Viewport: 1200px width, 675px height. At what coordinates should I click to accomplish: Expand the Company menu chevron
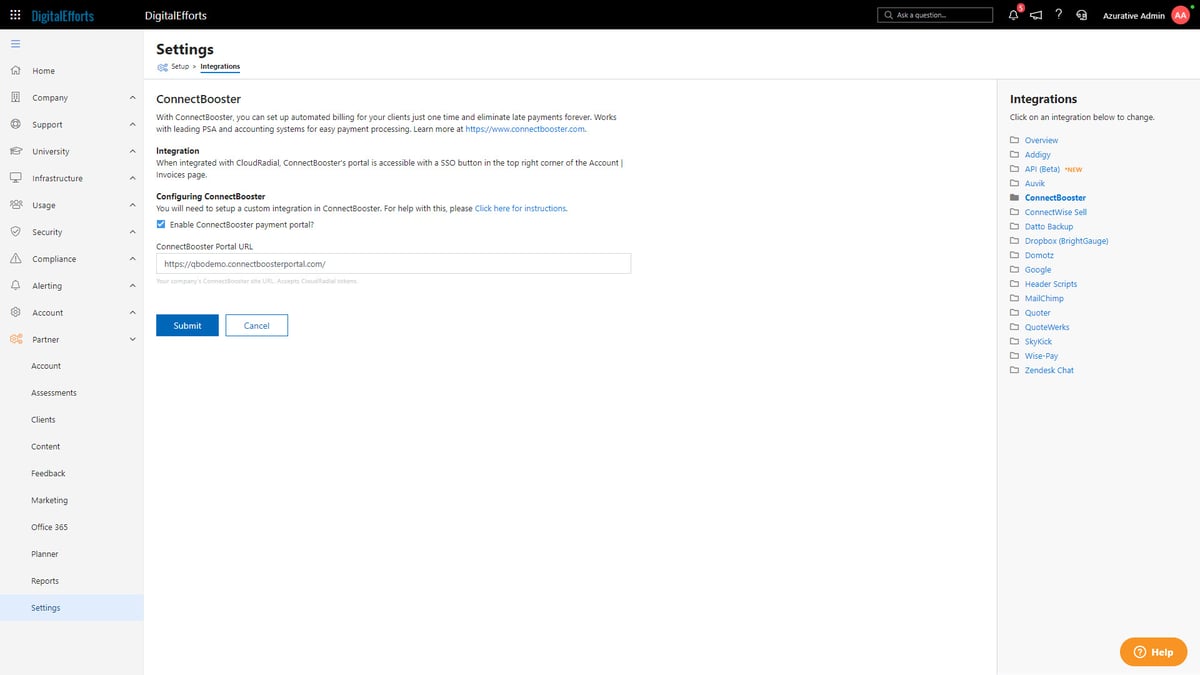pos(133,98)
